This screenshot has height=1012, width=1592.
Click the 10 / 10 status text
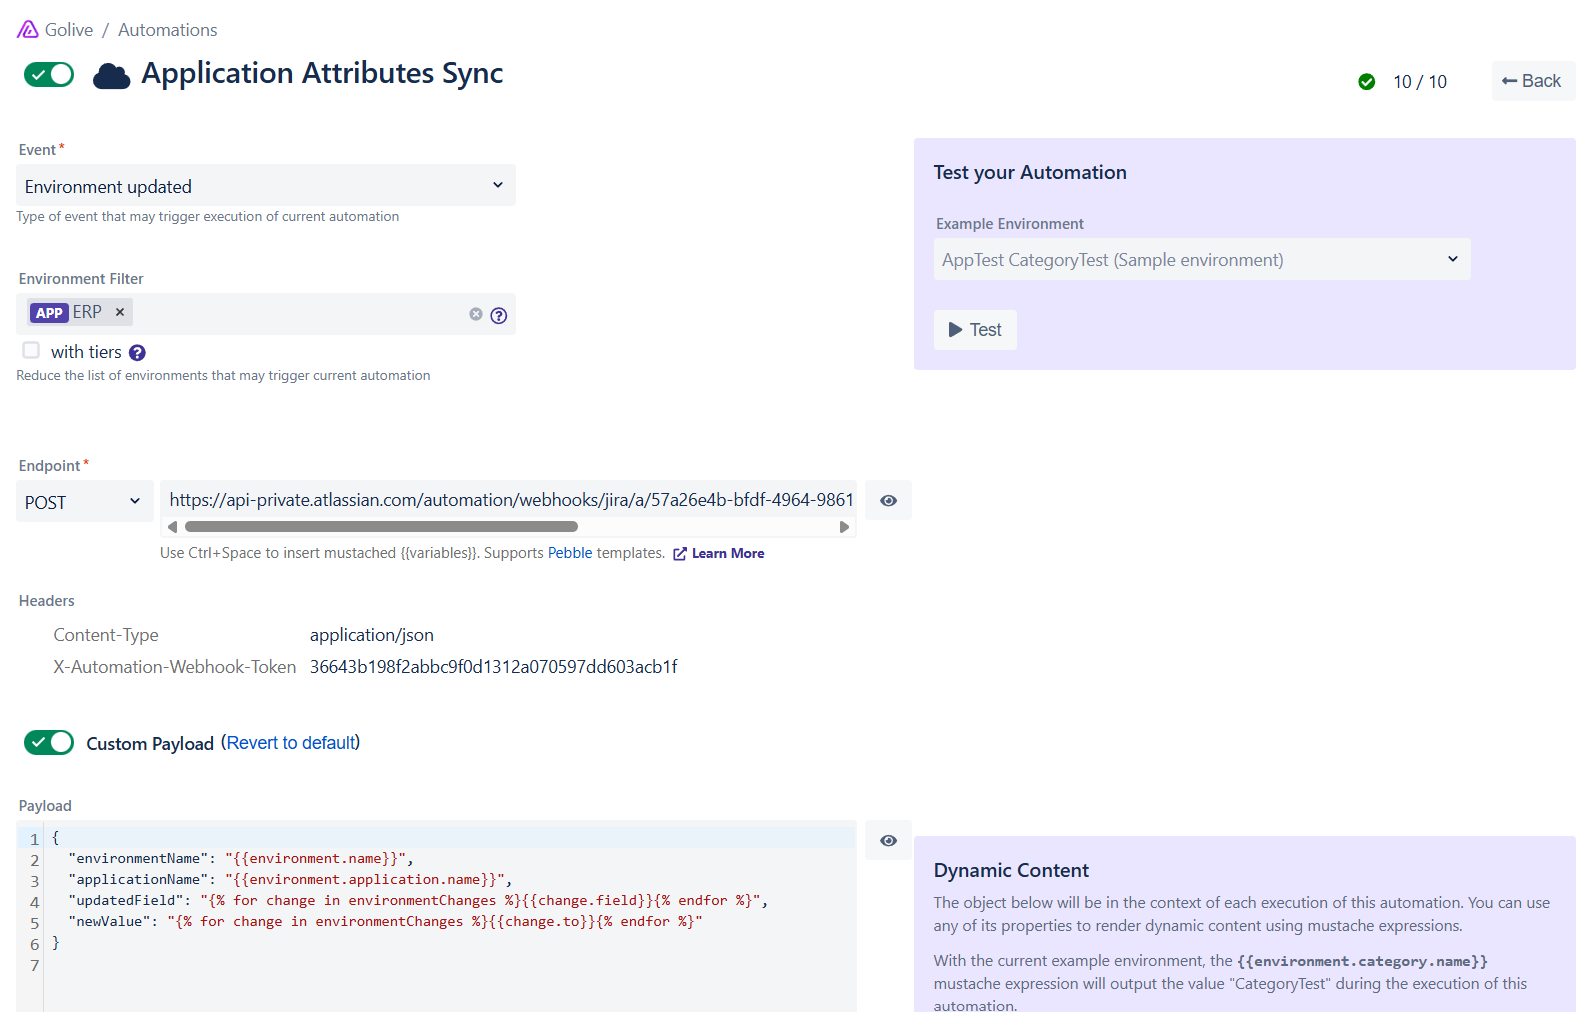(x=1420, y=82)
